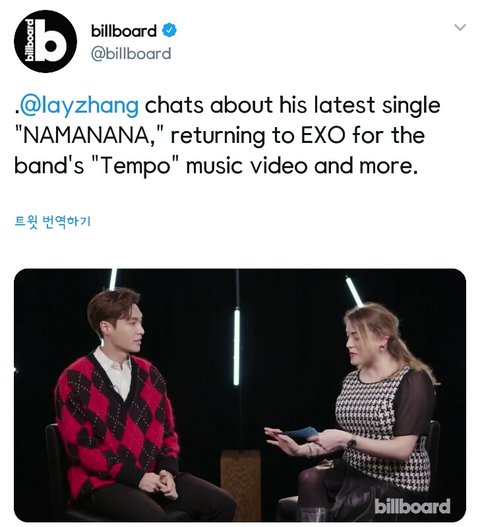Click the slanted light tube above the interviewer

coord(354,291)
